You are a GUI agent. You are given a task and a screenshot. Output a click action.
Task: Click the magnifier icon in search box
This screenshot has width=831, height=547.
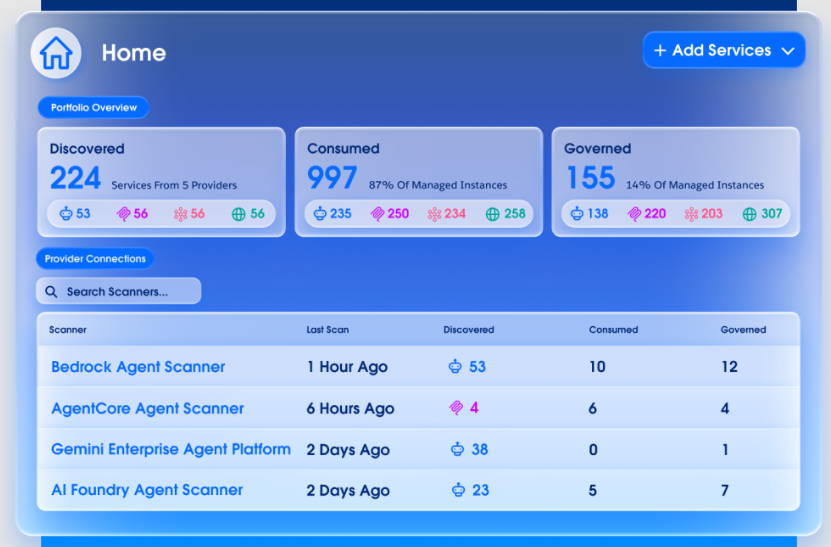coord(51,292)
